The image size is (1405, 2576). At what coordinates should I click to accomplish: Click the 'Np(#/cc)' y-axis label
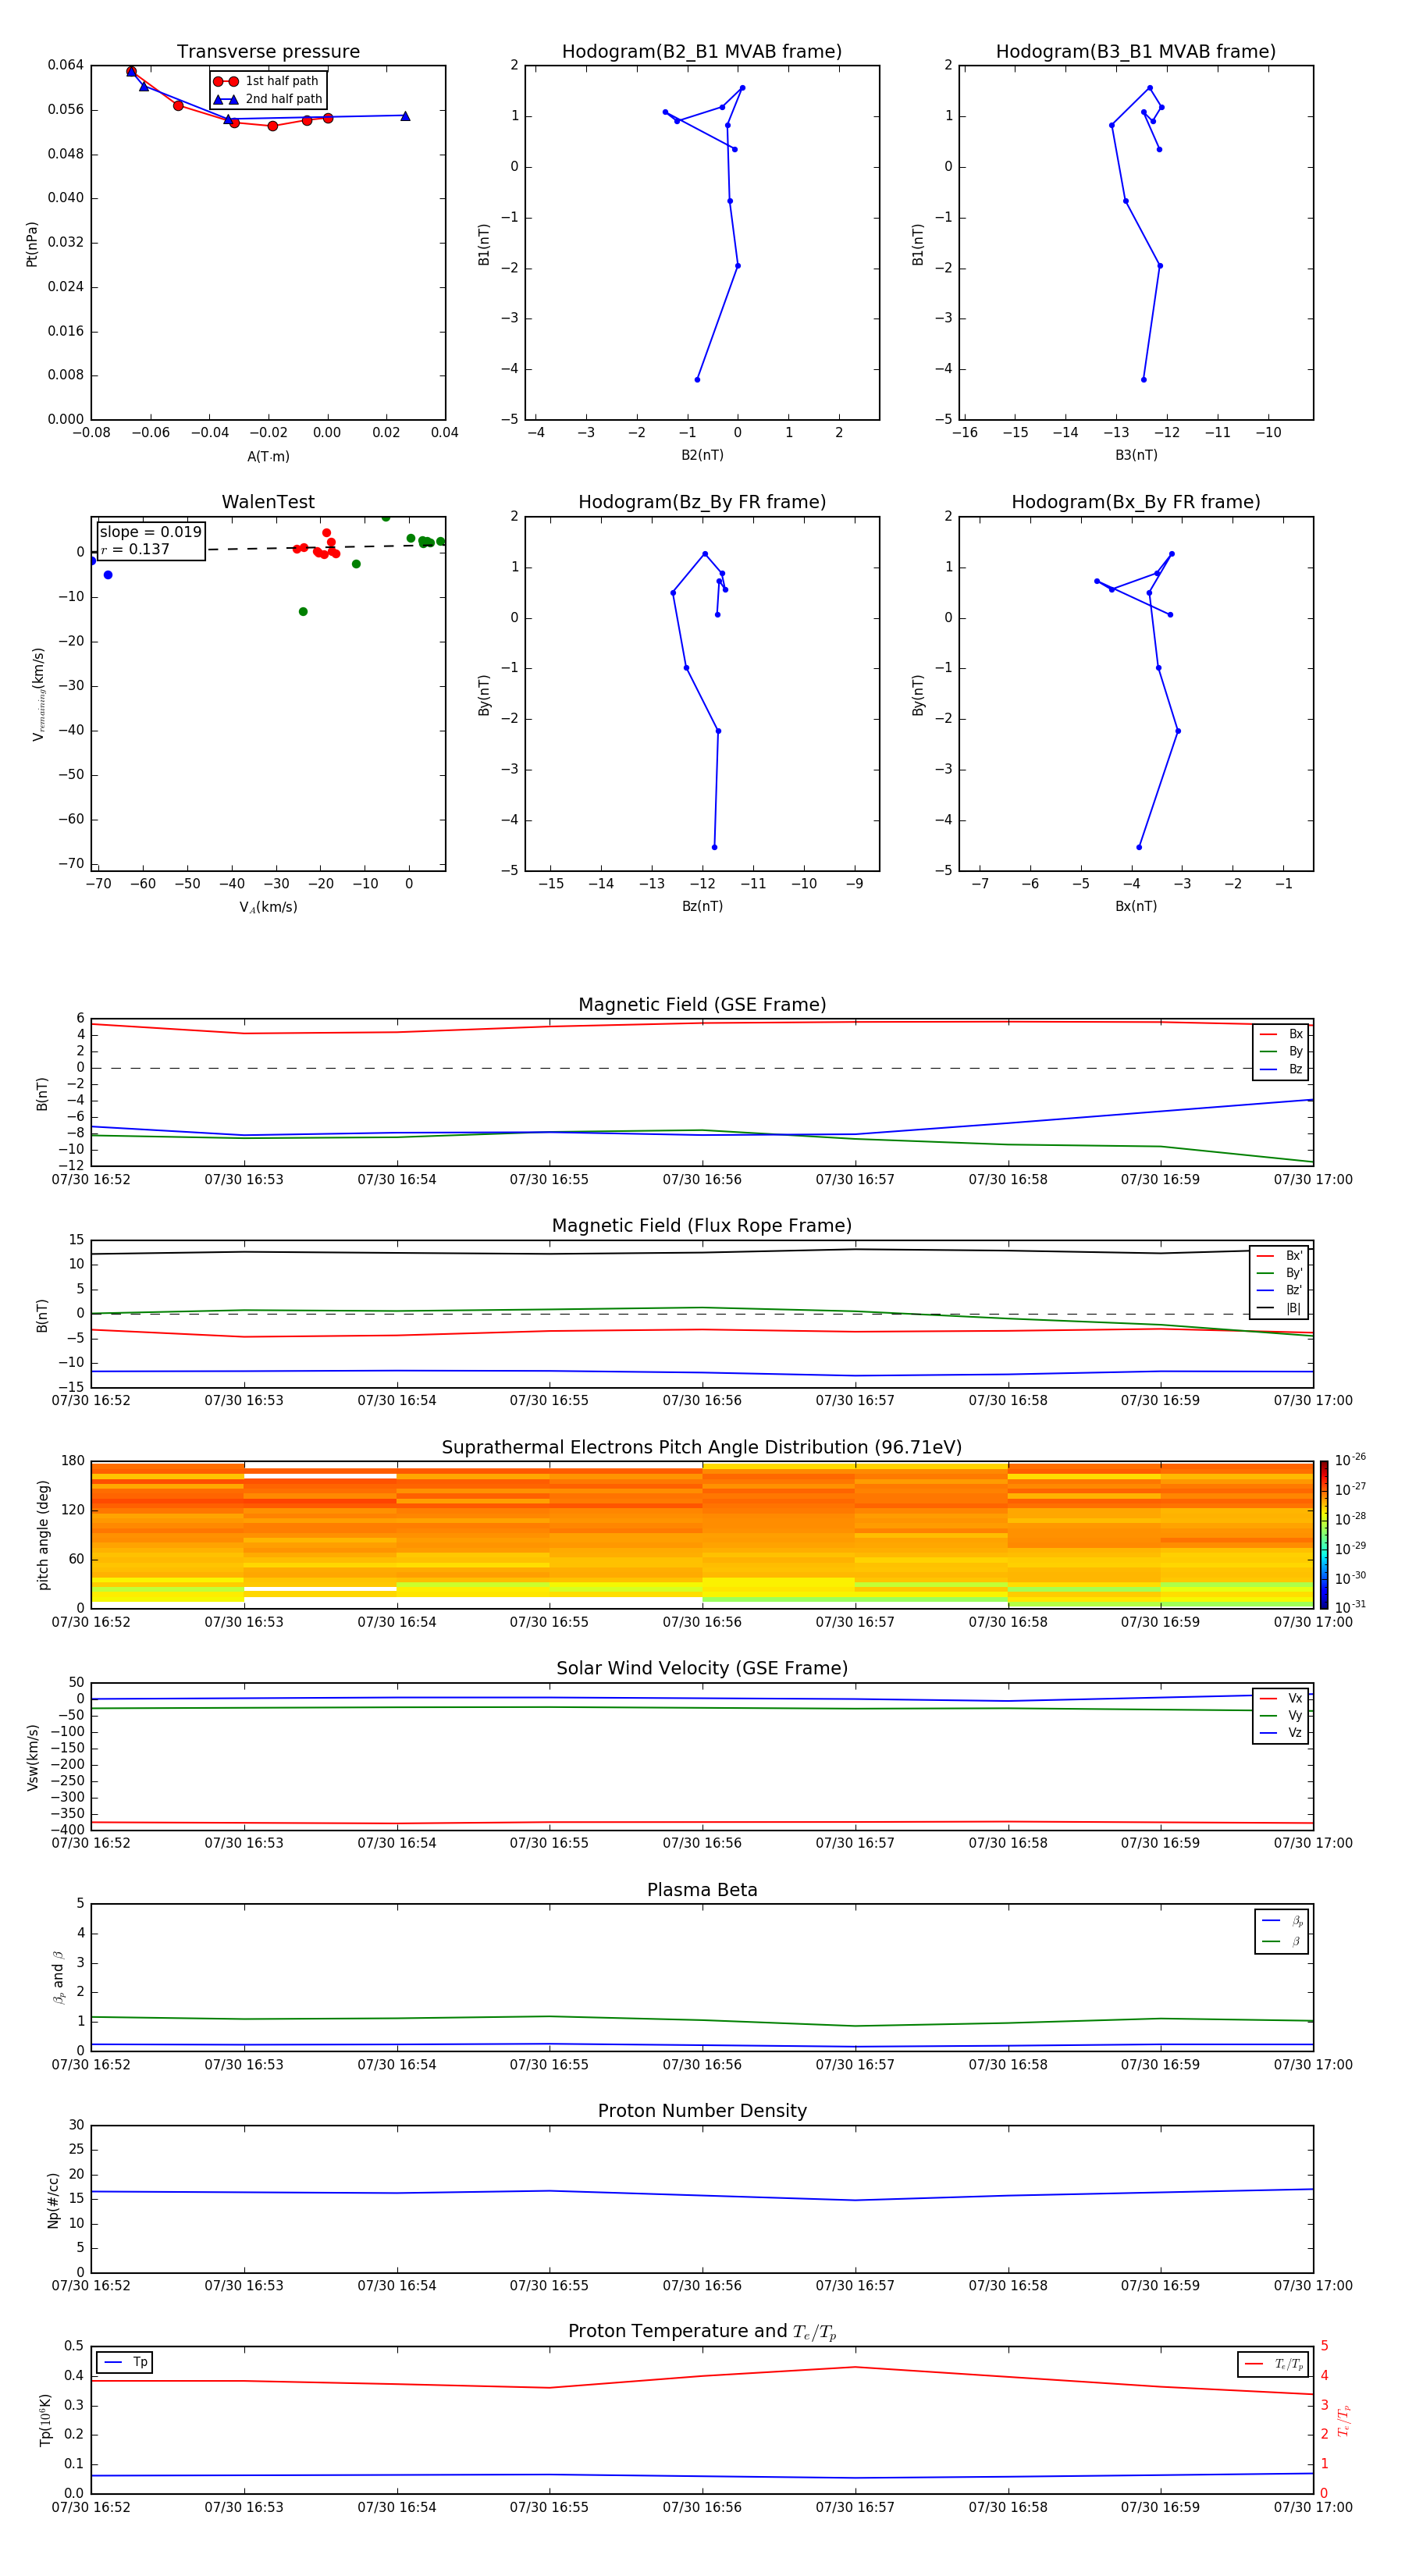(53, 2200)
